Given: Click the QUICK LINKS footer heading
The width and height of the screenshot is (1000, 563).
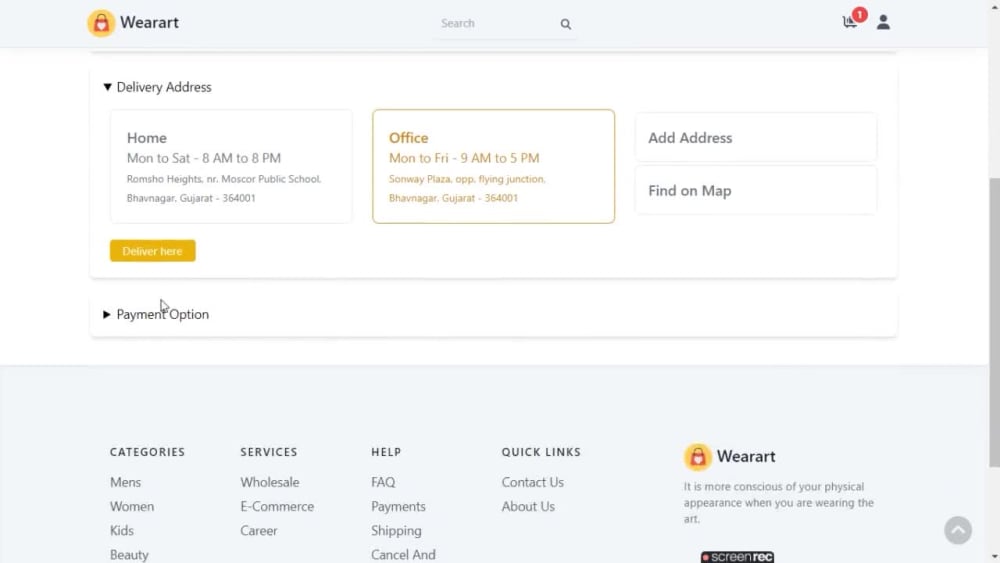Looking at the screenshot, I should (541, 452).
